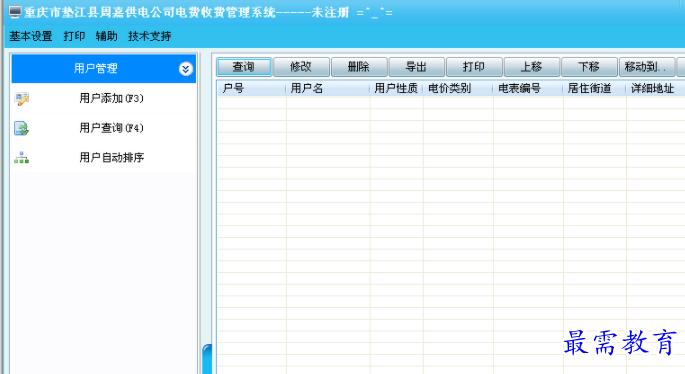Screen dimensions: 685x374
Task: Click the 上移 button
Action: 532,67
